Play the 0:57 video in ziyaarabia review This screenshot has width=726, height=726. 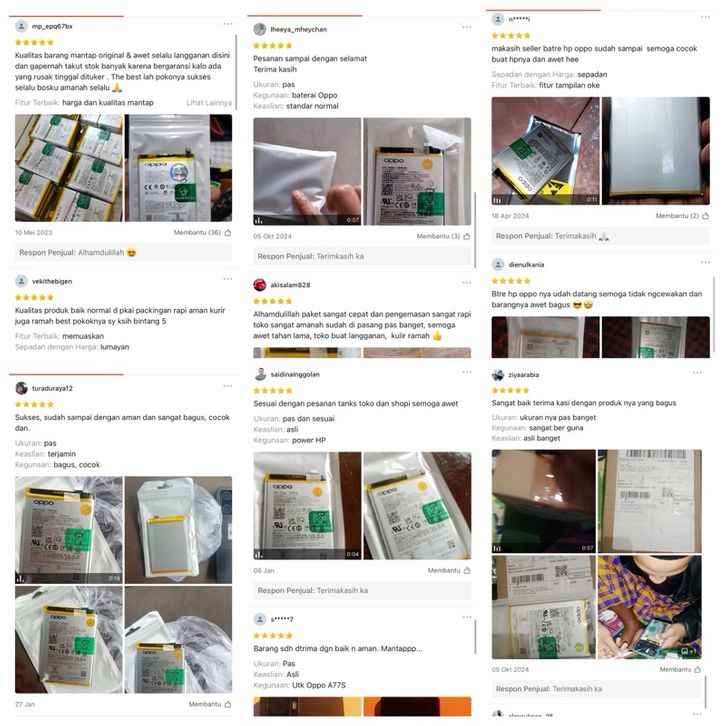[x=544, y=501]
